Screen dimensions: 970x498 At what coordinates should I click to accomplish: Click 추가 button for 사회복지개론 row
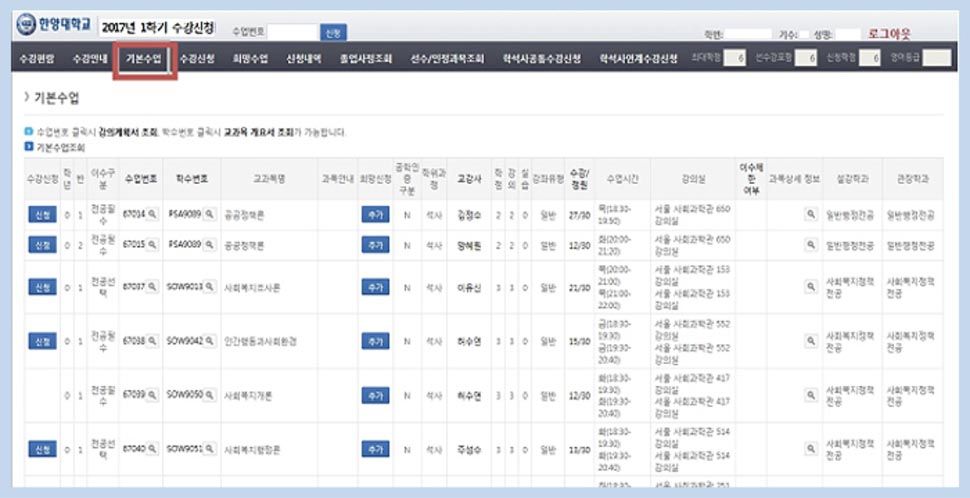[375, 395]
